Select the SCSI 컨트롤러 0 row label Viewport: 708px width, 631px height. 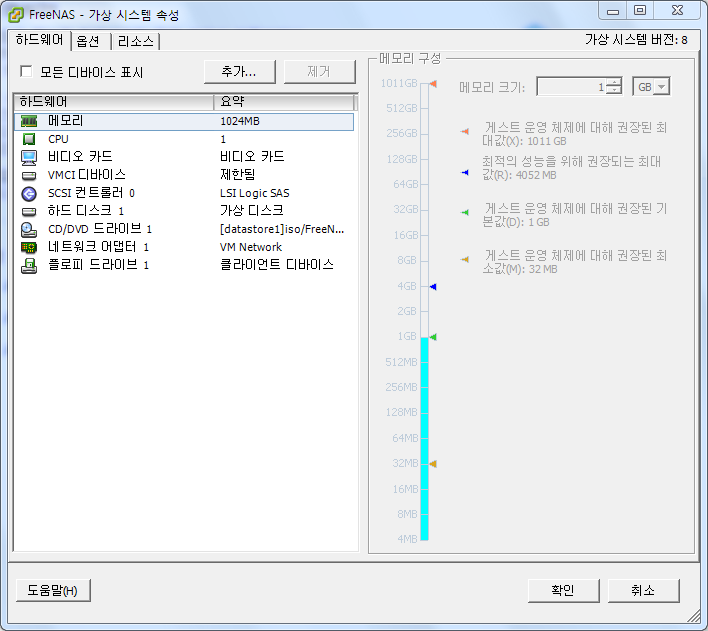pyautogui.click(x=91, y=193)
